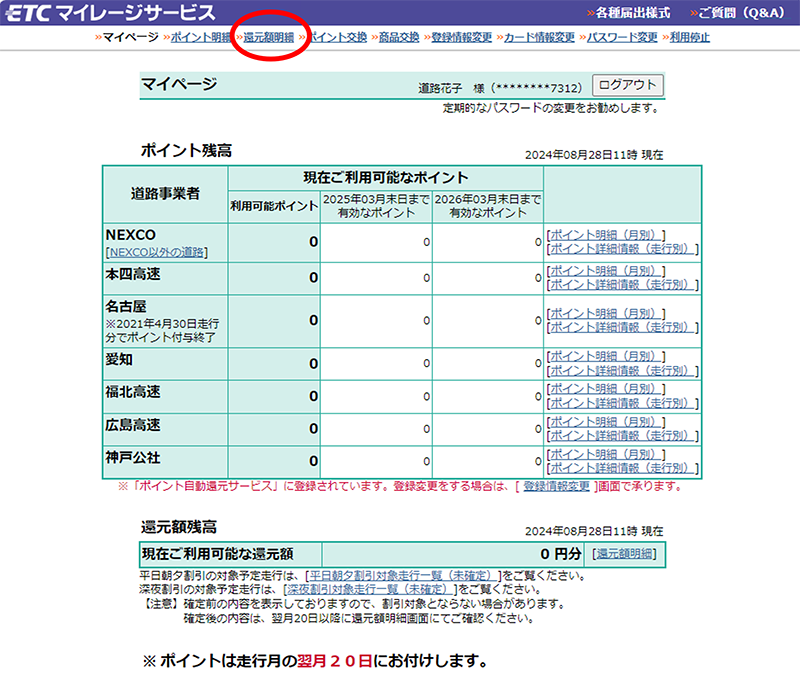Click the user name 道路花子 様
Screen dimensions: 800x687
451,88
